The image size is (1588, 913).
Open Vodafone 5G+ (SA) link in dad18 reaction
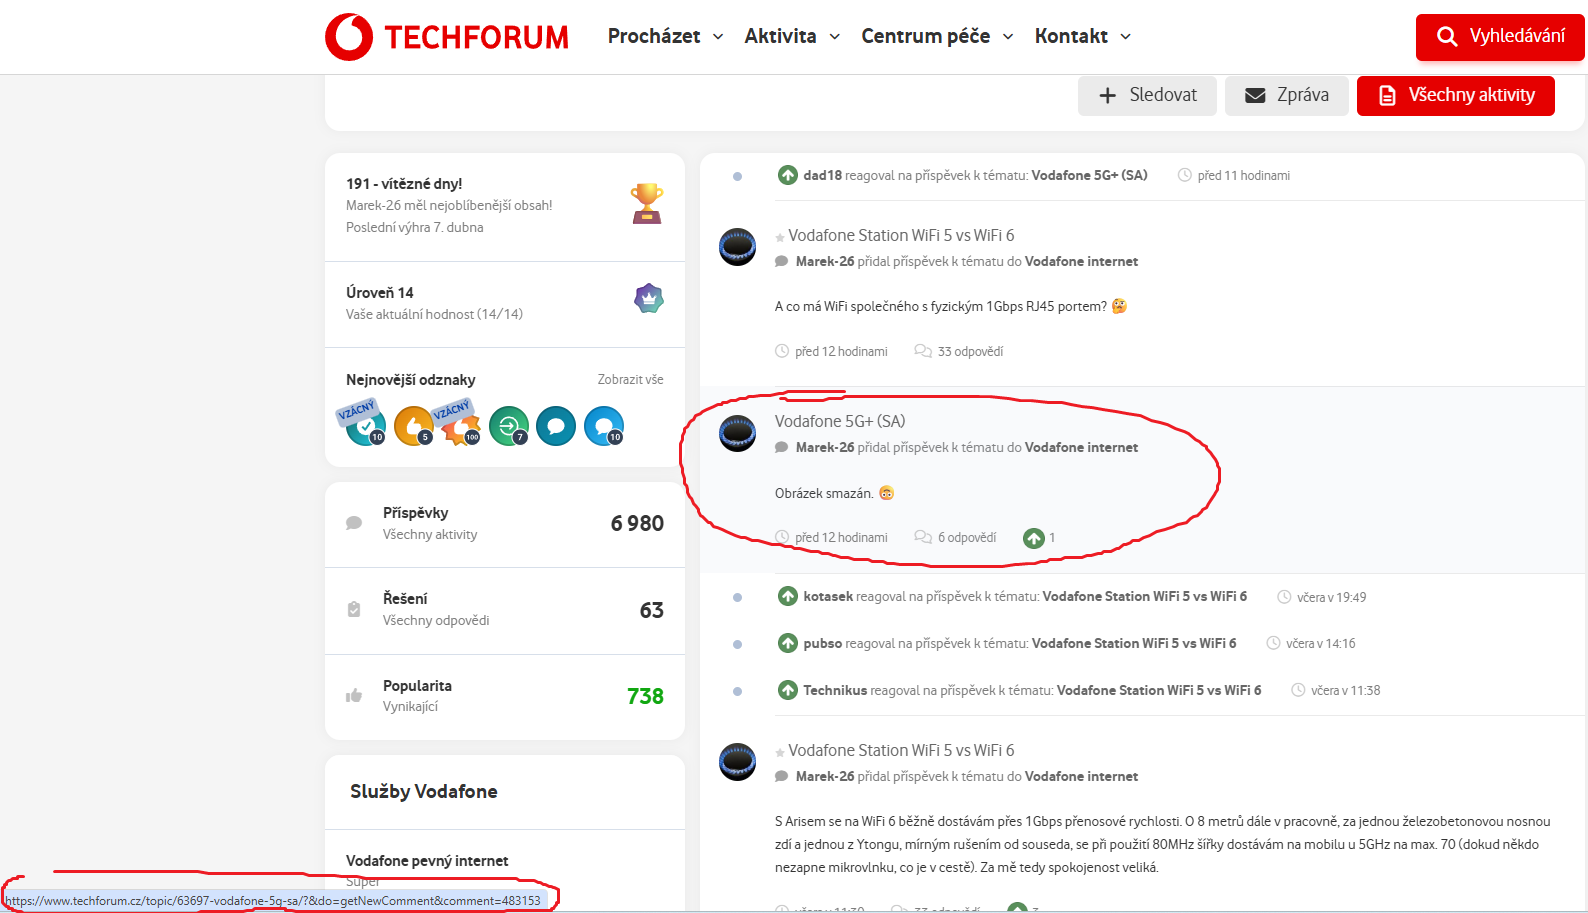1089,175
